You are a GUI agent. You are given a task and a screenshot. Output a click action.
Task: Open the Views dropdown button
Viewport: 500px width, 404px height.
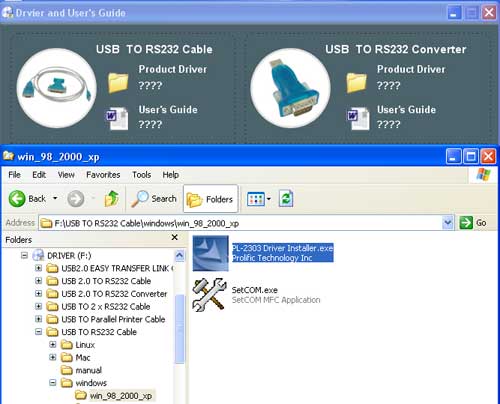pos(259,199)
